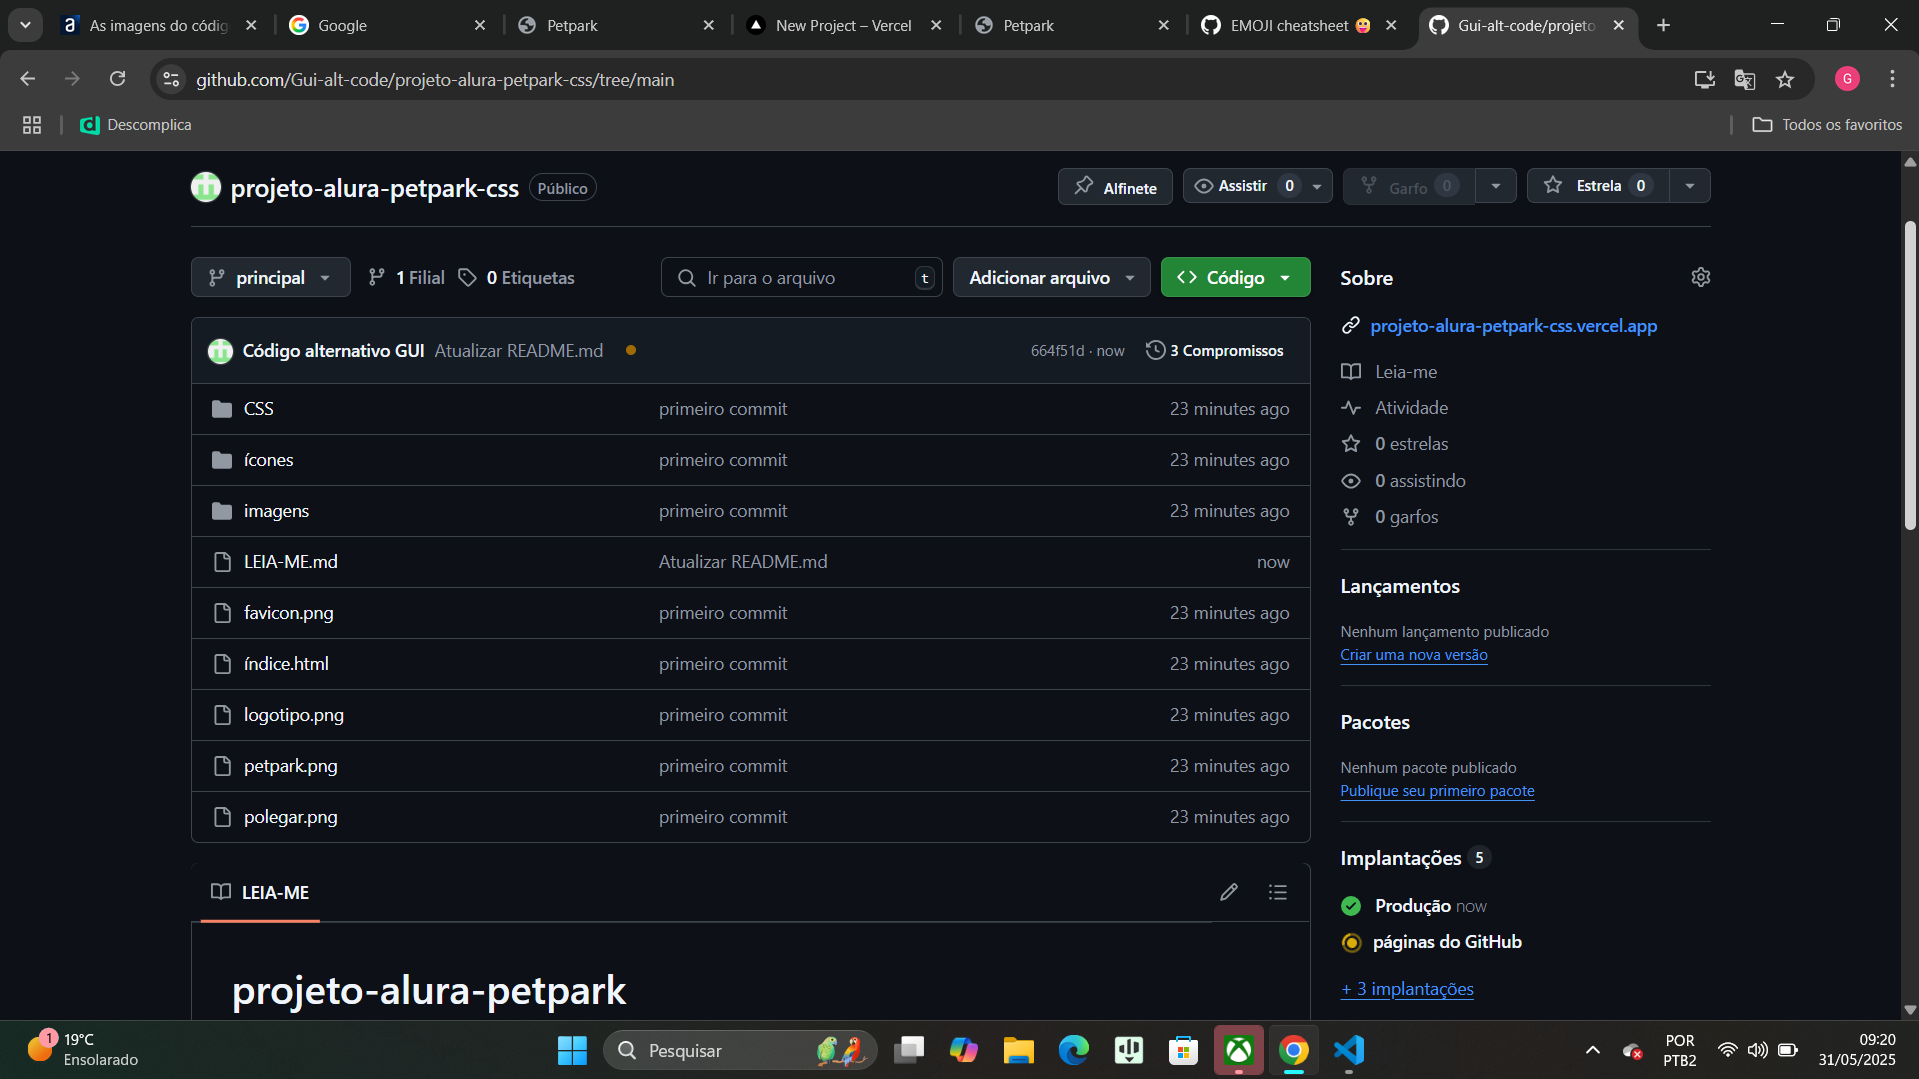This screenshot has width=1919, height=1079.
Task: Switch to EMOJI cheatsheet tab
Action: coord(1302,25)
